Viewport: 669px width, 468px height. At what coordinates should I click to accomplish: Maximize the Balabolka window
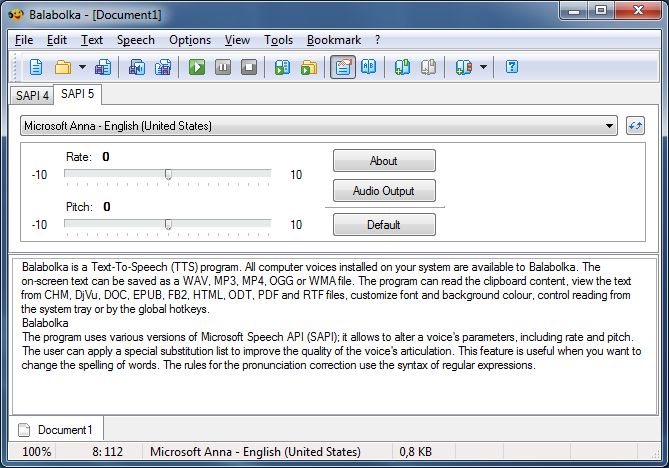[601, 11]
